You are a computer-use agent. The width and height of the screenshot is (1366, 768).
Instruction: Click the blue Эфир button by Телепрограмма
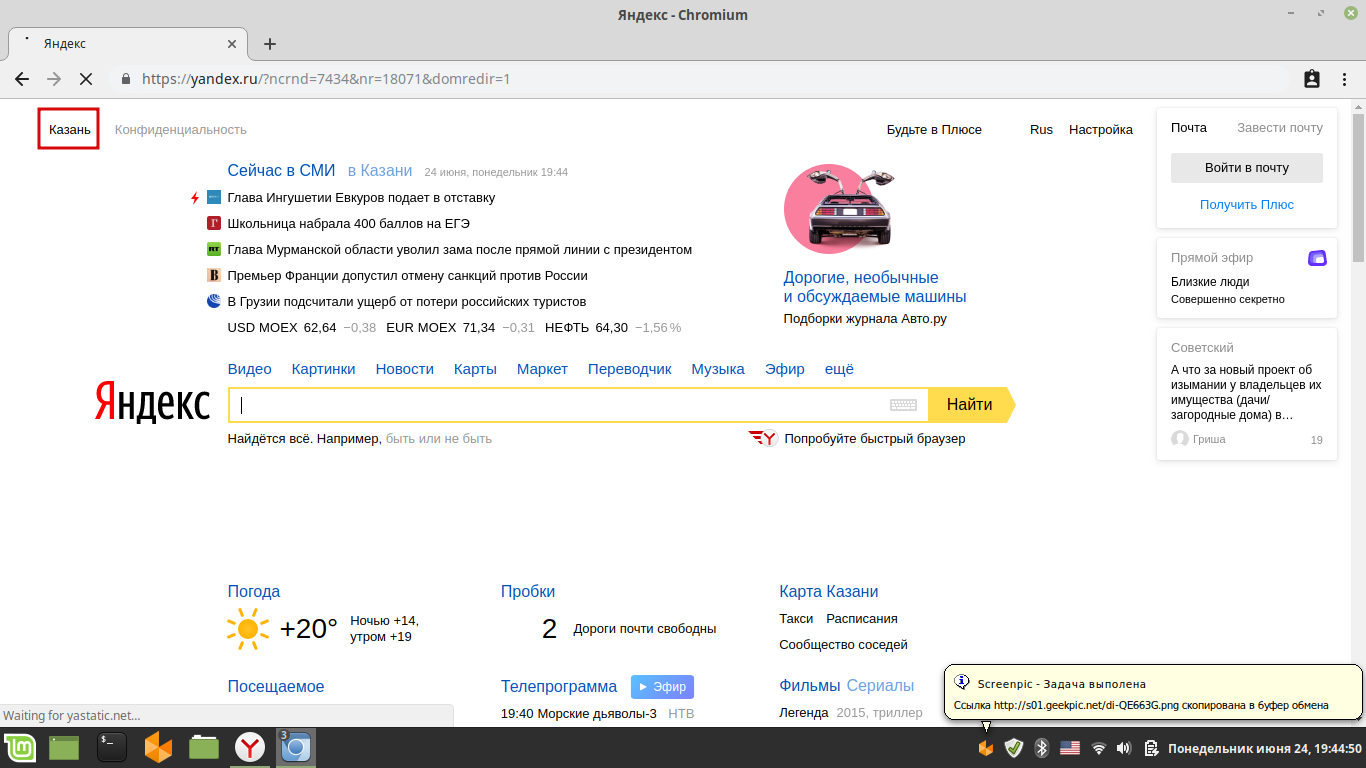coord(662,687)
